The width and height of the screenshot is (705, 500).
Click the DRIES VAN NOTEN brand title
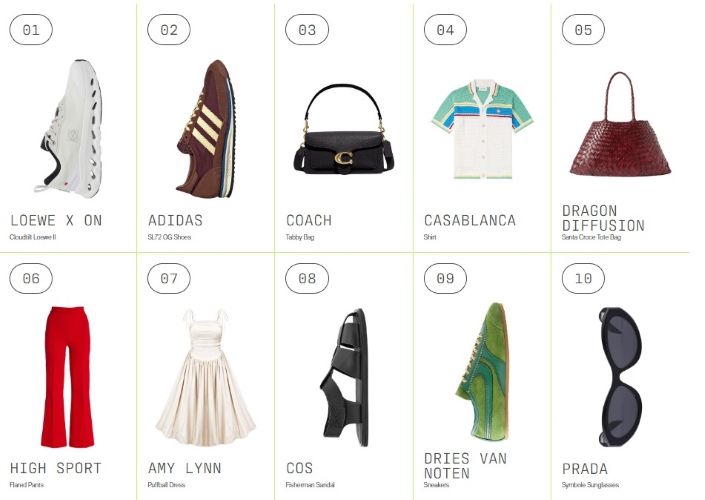coord(465,466)
